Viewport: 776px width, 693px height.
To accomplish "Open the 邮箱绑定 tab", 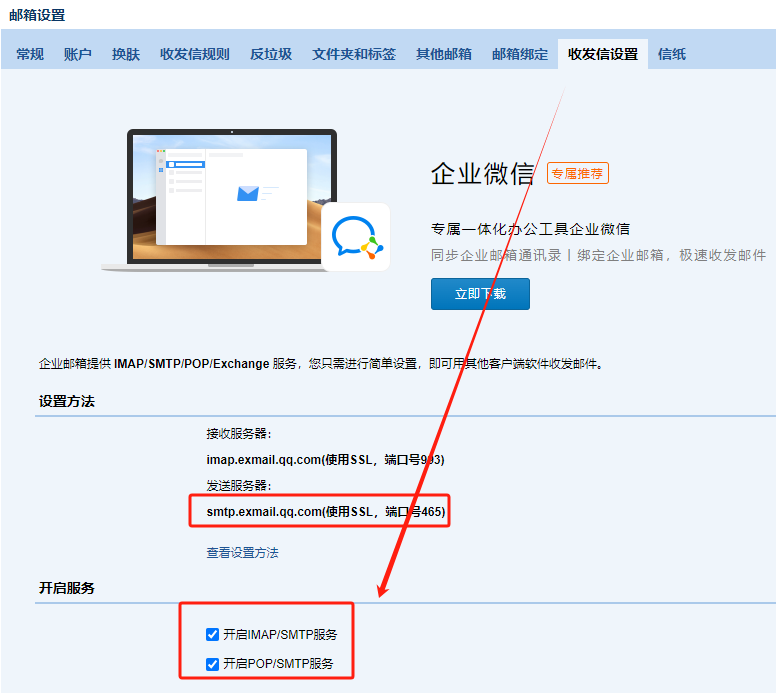I will pos(520,54).
